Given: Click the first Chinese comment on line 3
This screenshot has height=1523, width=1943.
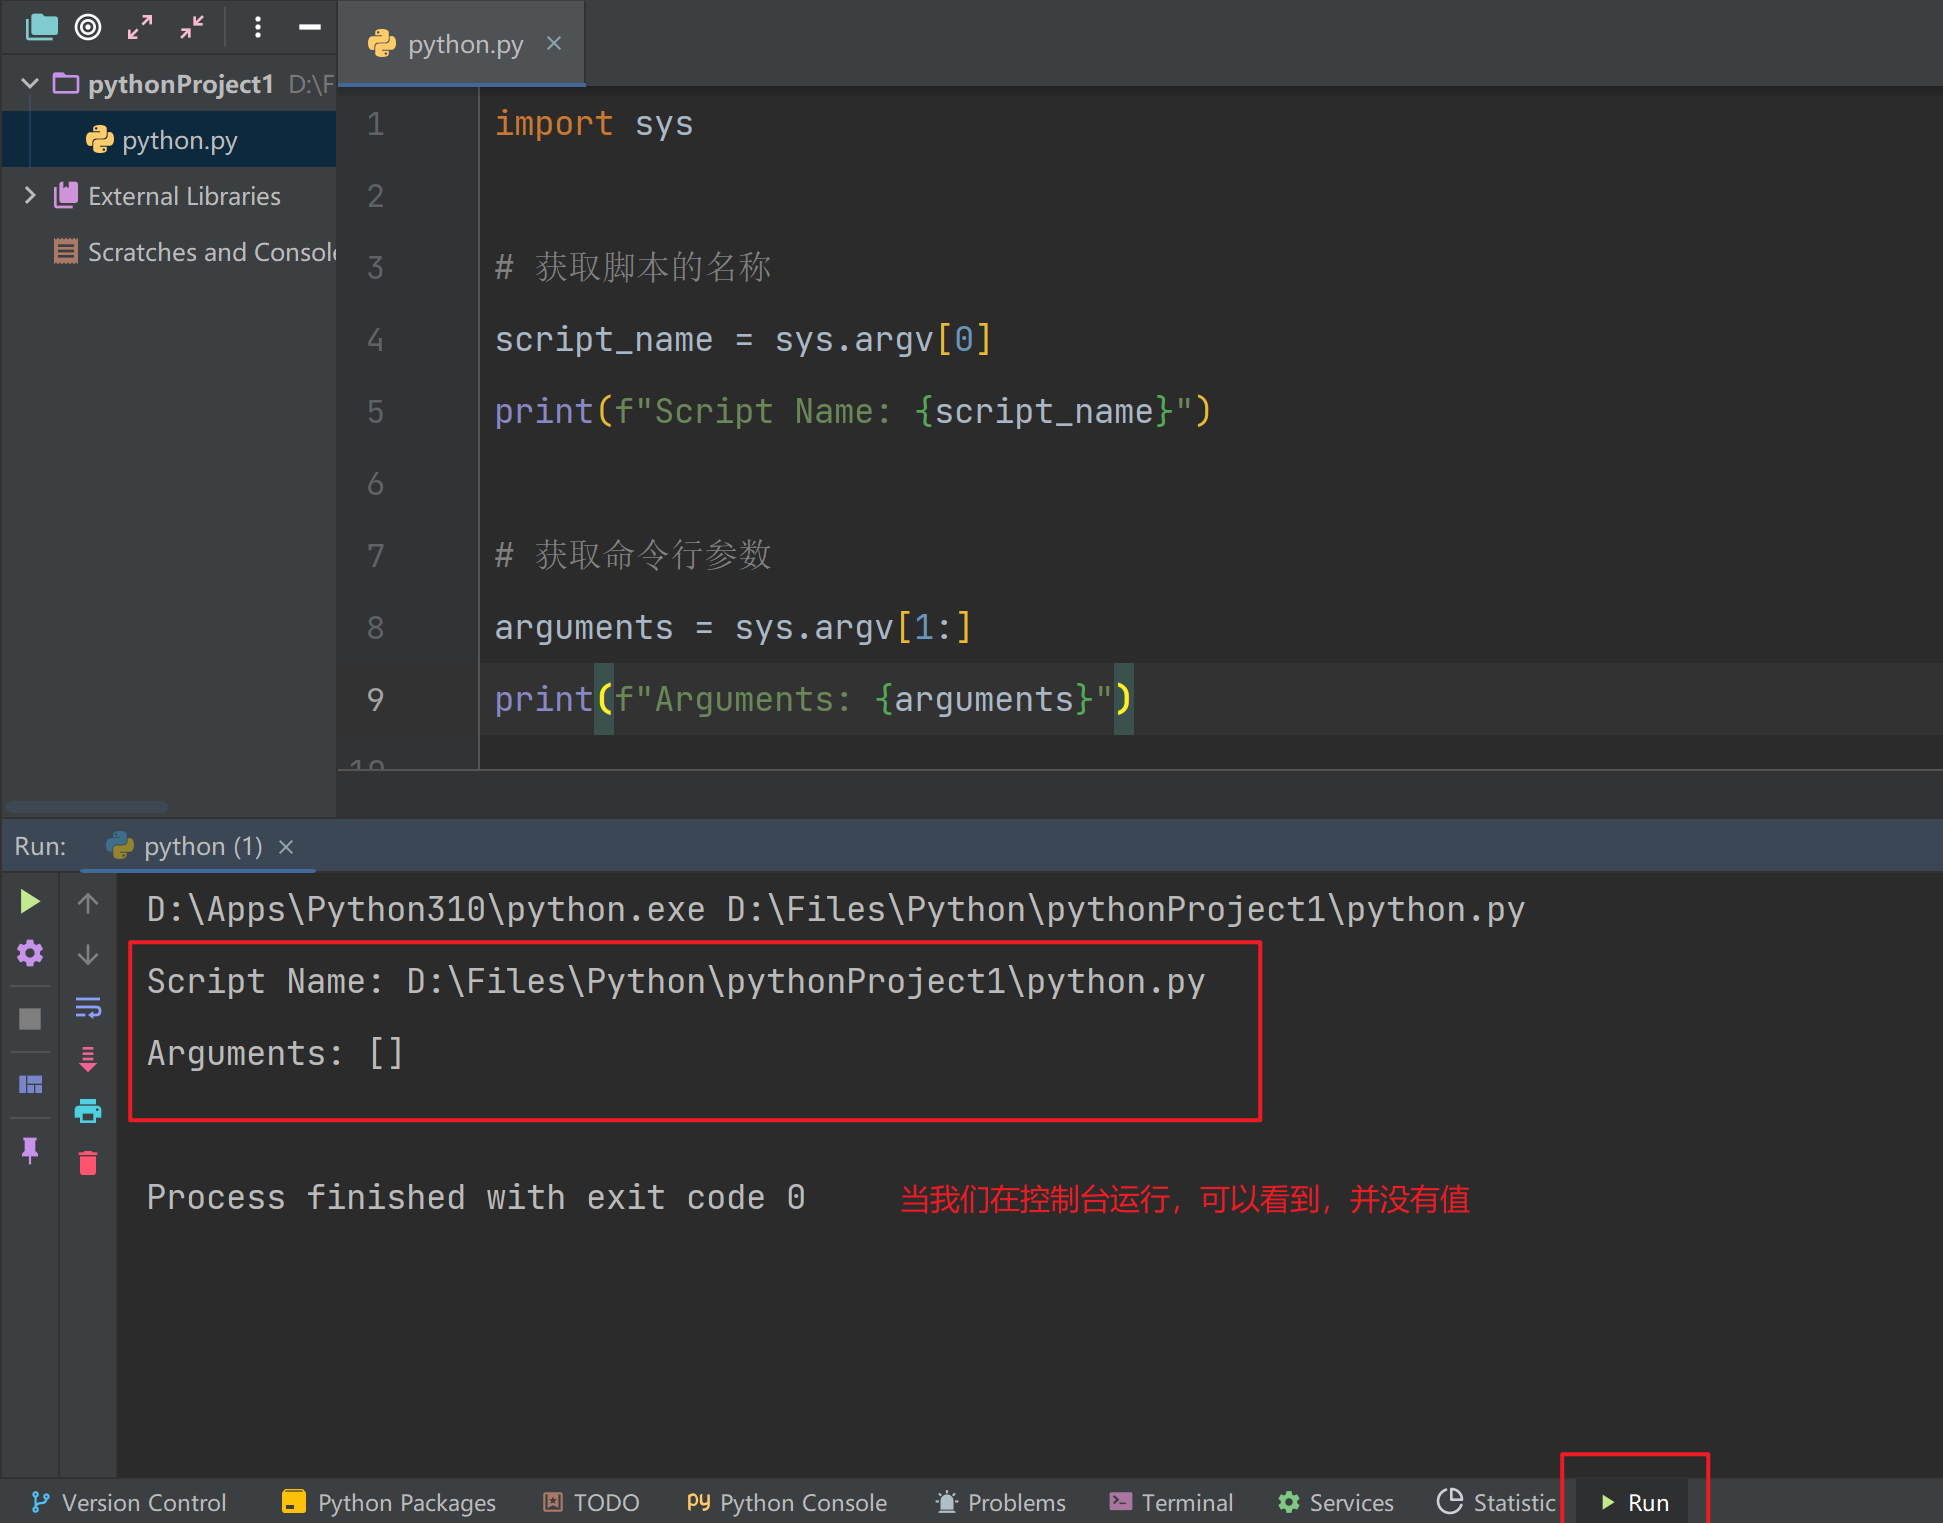Looking at the screenshot, I should [x=633, y=268].
